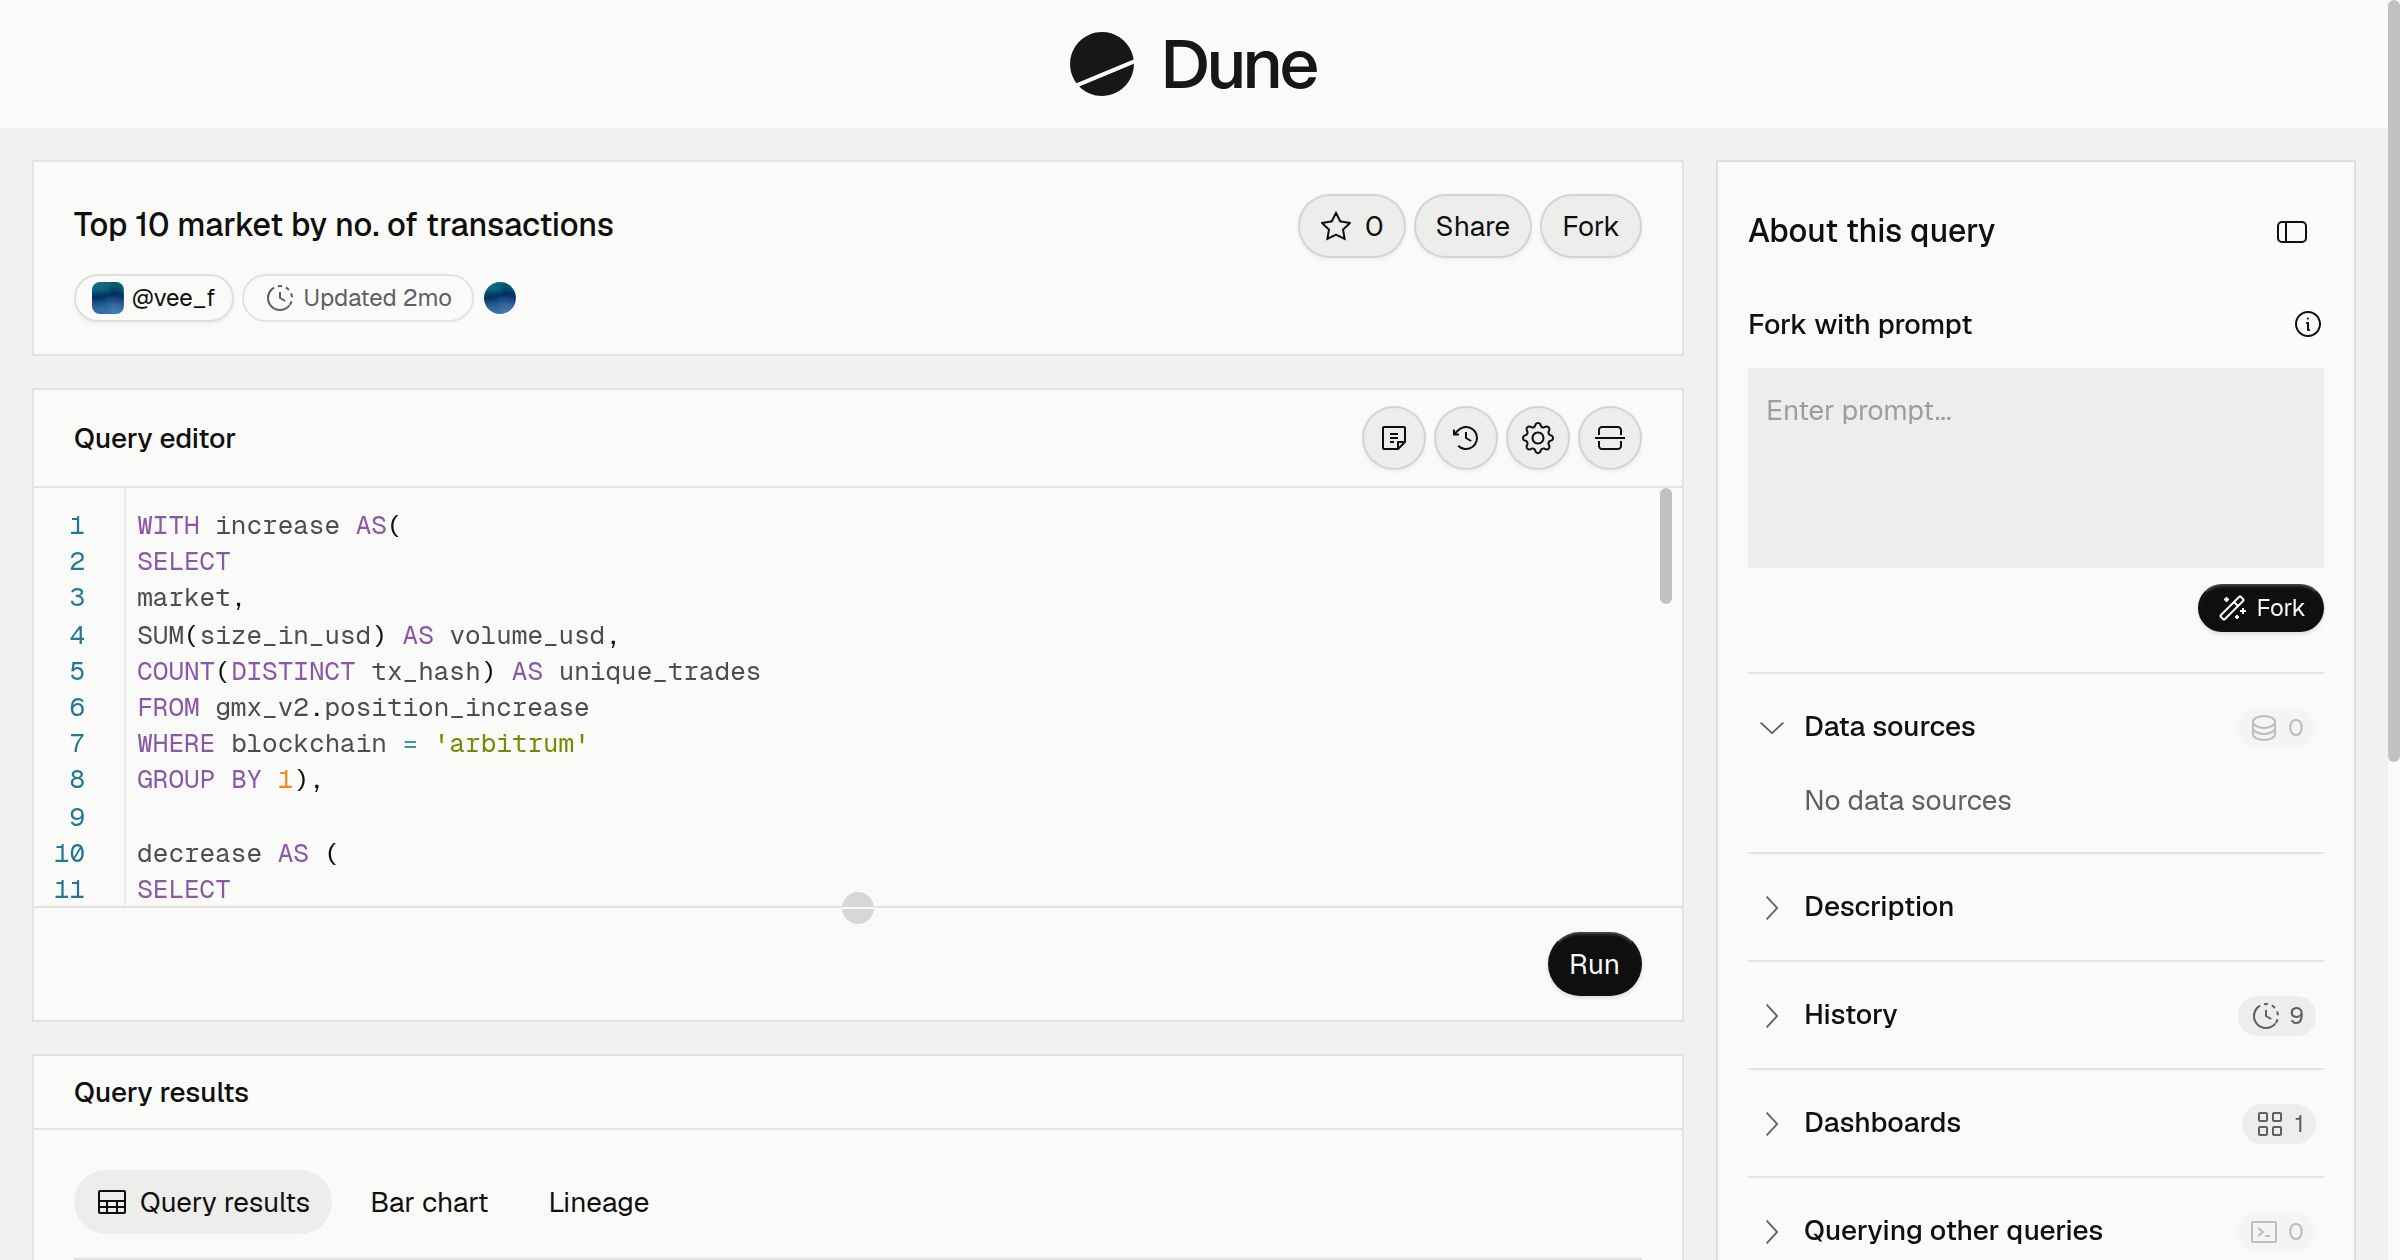Collapse the About this query sidebar panel
The image size is (2400, 1260).
click(2291, 232)
